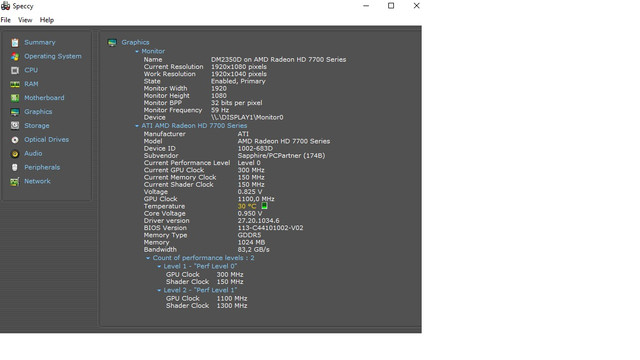Select the \\.\DISPLAY1\Monitor0 device value
The width and height of the screenshot is (640, 360).
coord(247,118)
